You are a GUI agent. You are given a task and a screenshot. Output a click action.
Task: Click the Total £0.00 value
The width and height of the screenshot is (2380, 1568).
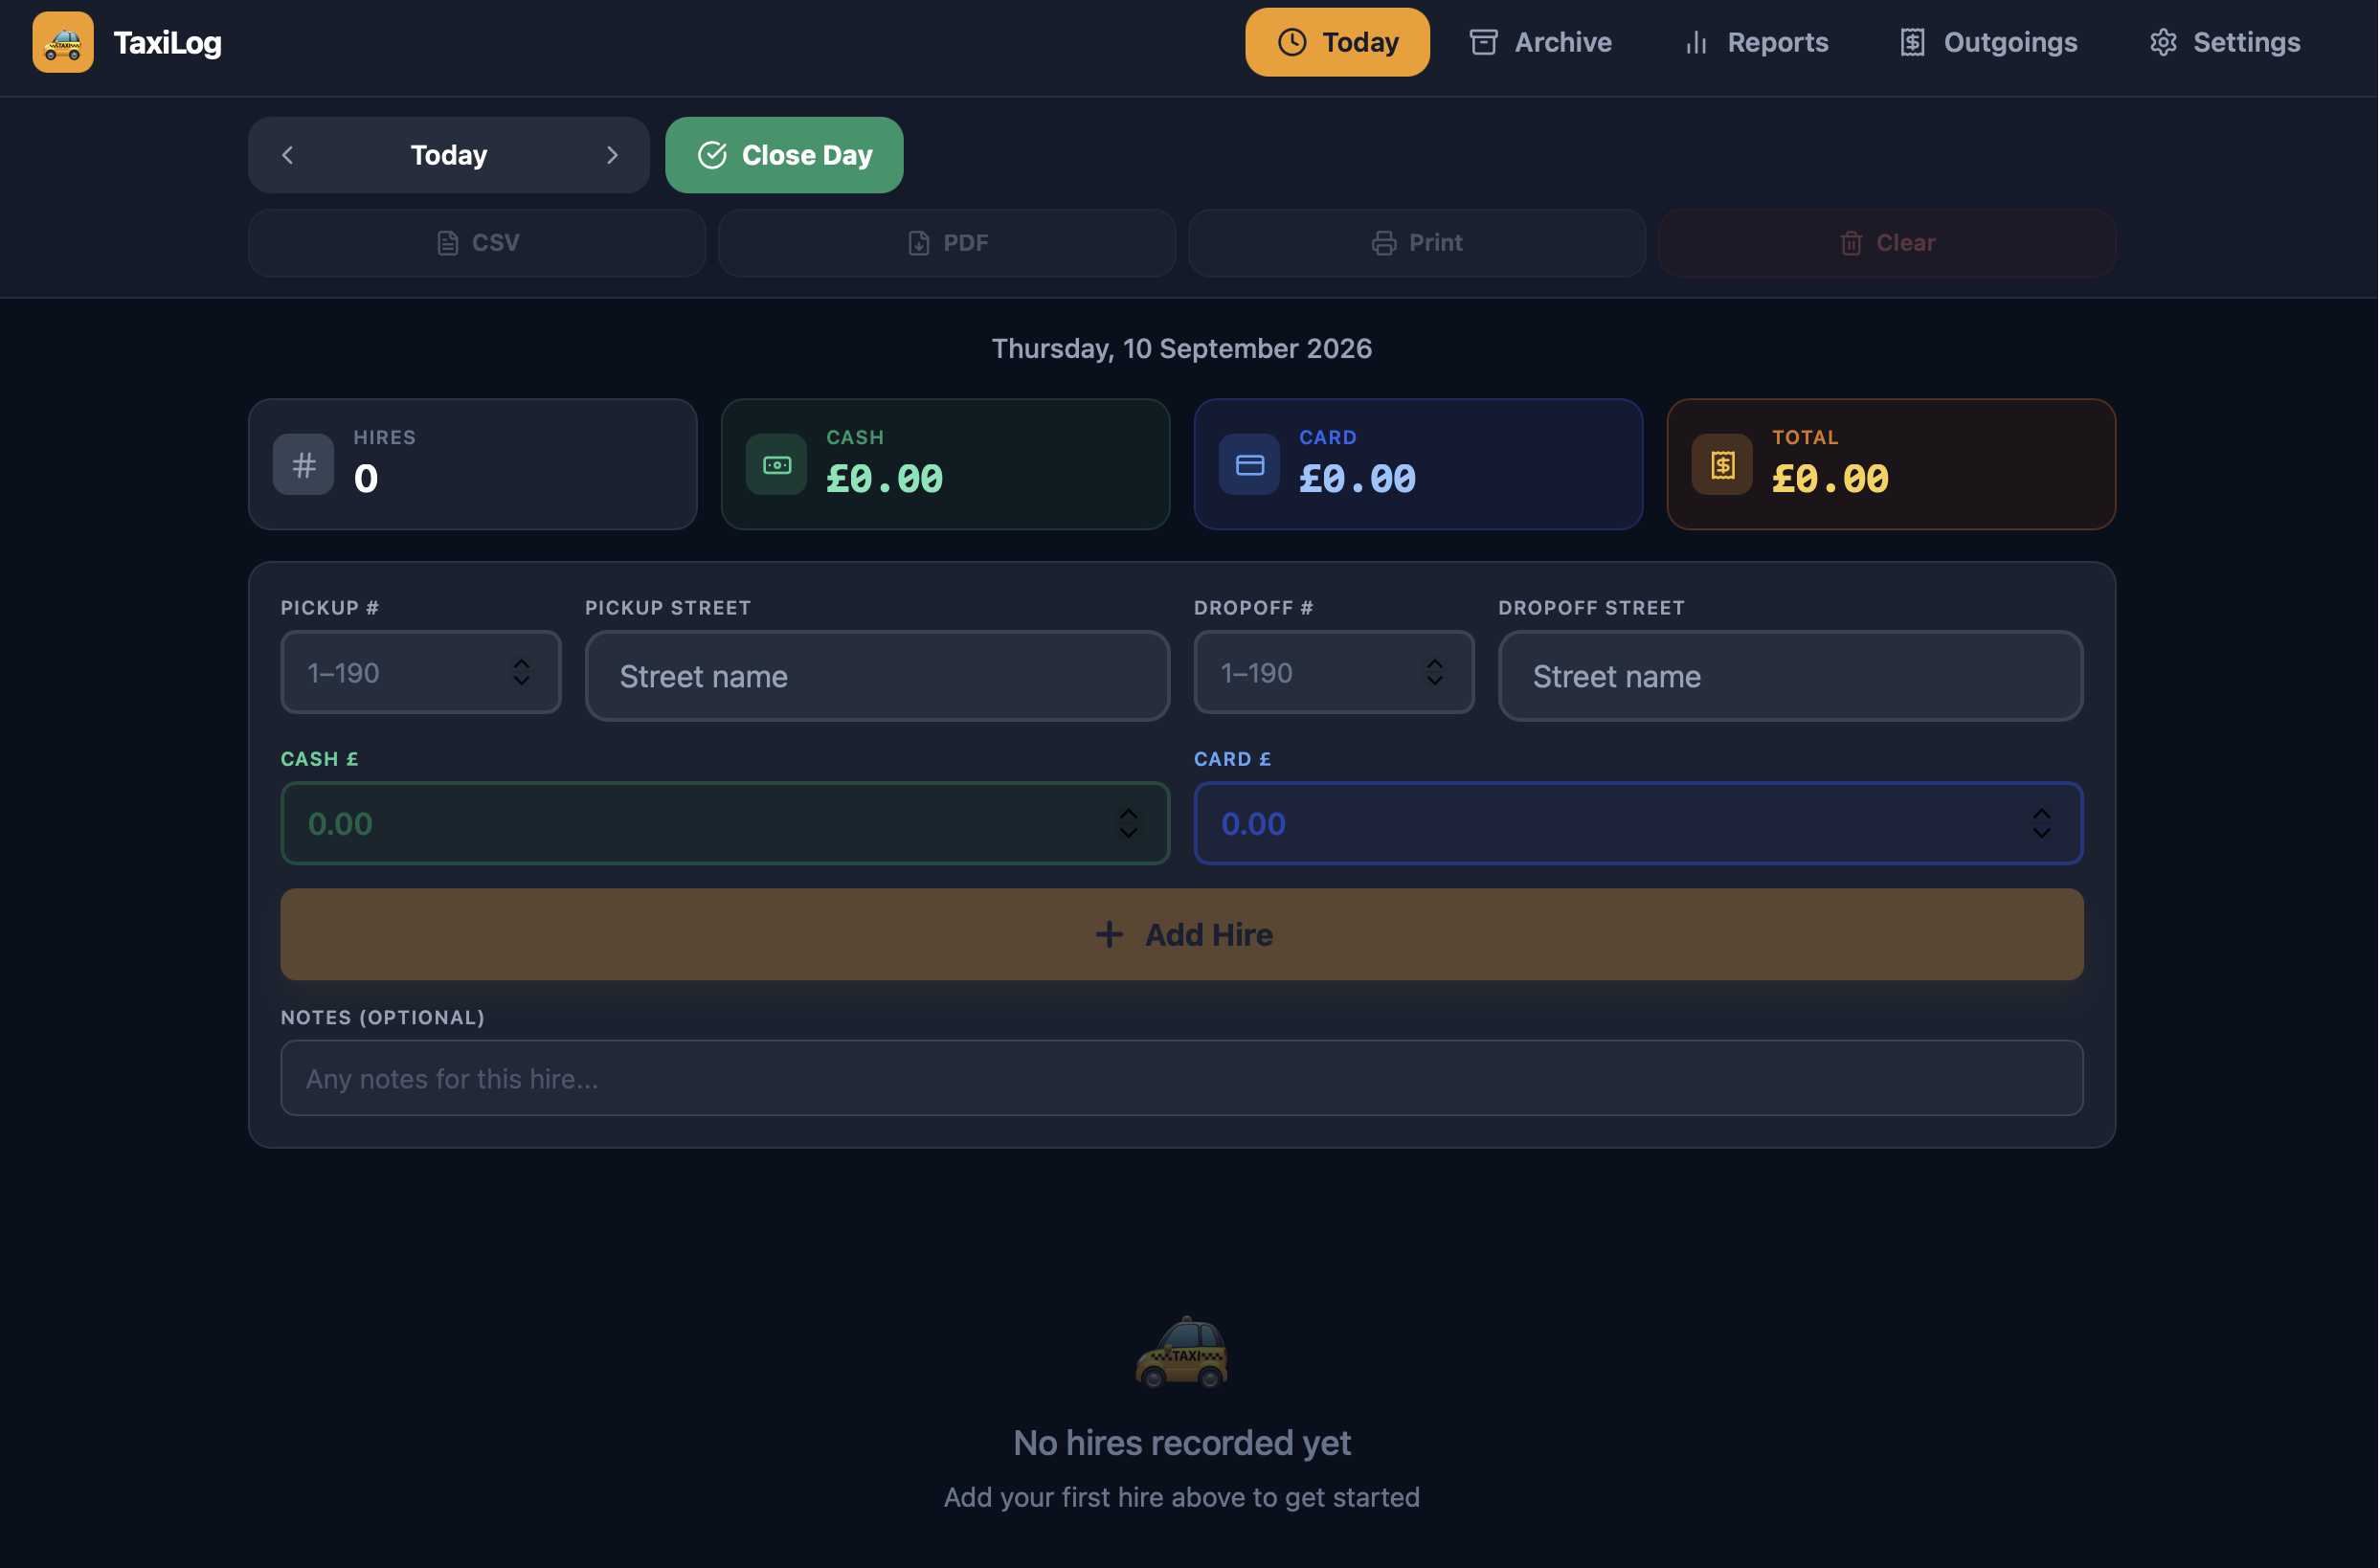click(1831, 479)
